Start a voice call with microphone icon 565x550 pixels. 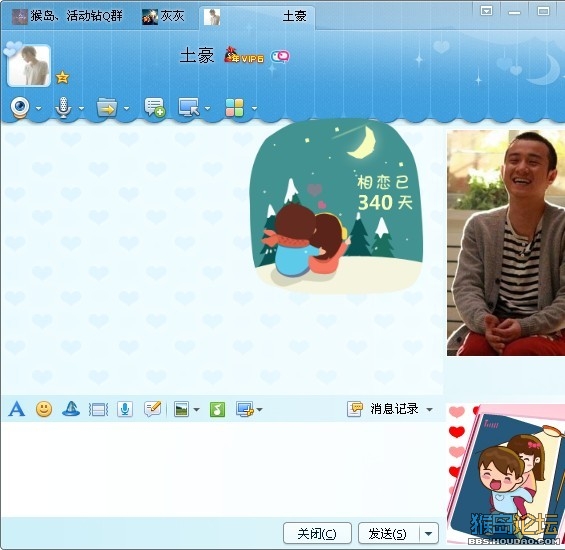tap(64, 108)
